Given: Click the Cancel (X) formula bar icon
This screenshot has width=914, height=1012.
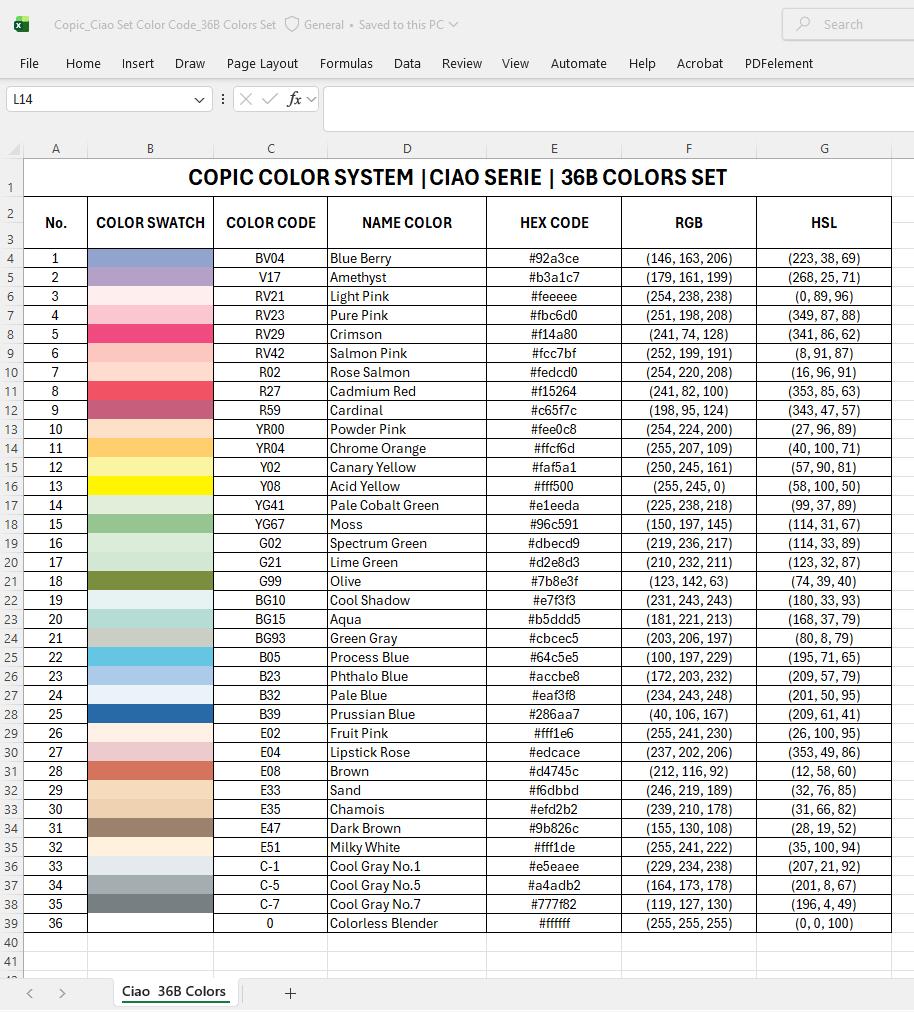Looking at the screenshot, I should tap(245, 99).
